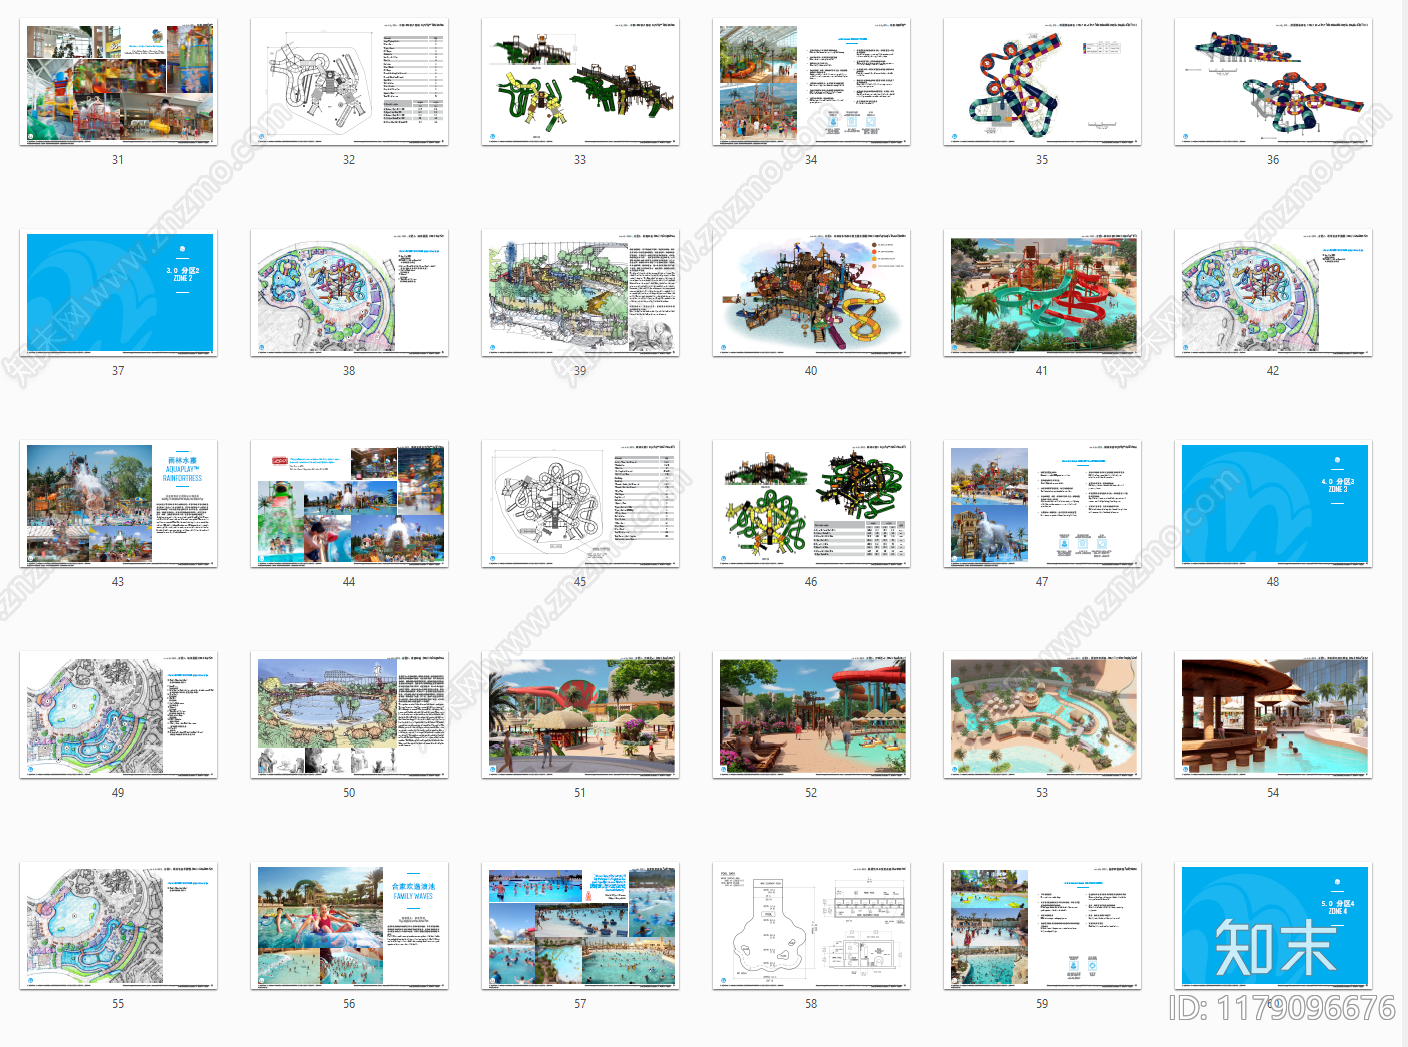This screenshot has height=1047, width=1408.
Task: Open page thumbnail 57 wave pool photos
Action: coord(580,926)
